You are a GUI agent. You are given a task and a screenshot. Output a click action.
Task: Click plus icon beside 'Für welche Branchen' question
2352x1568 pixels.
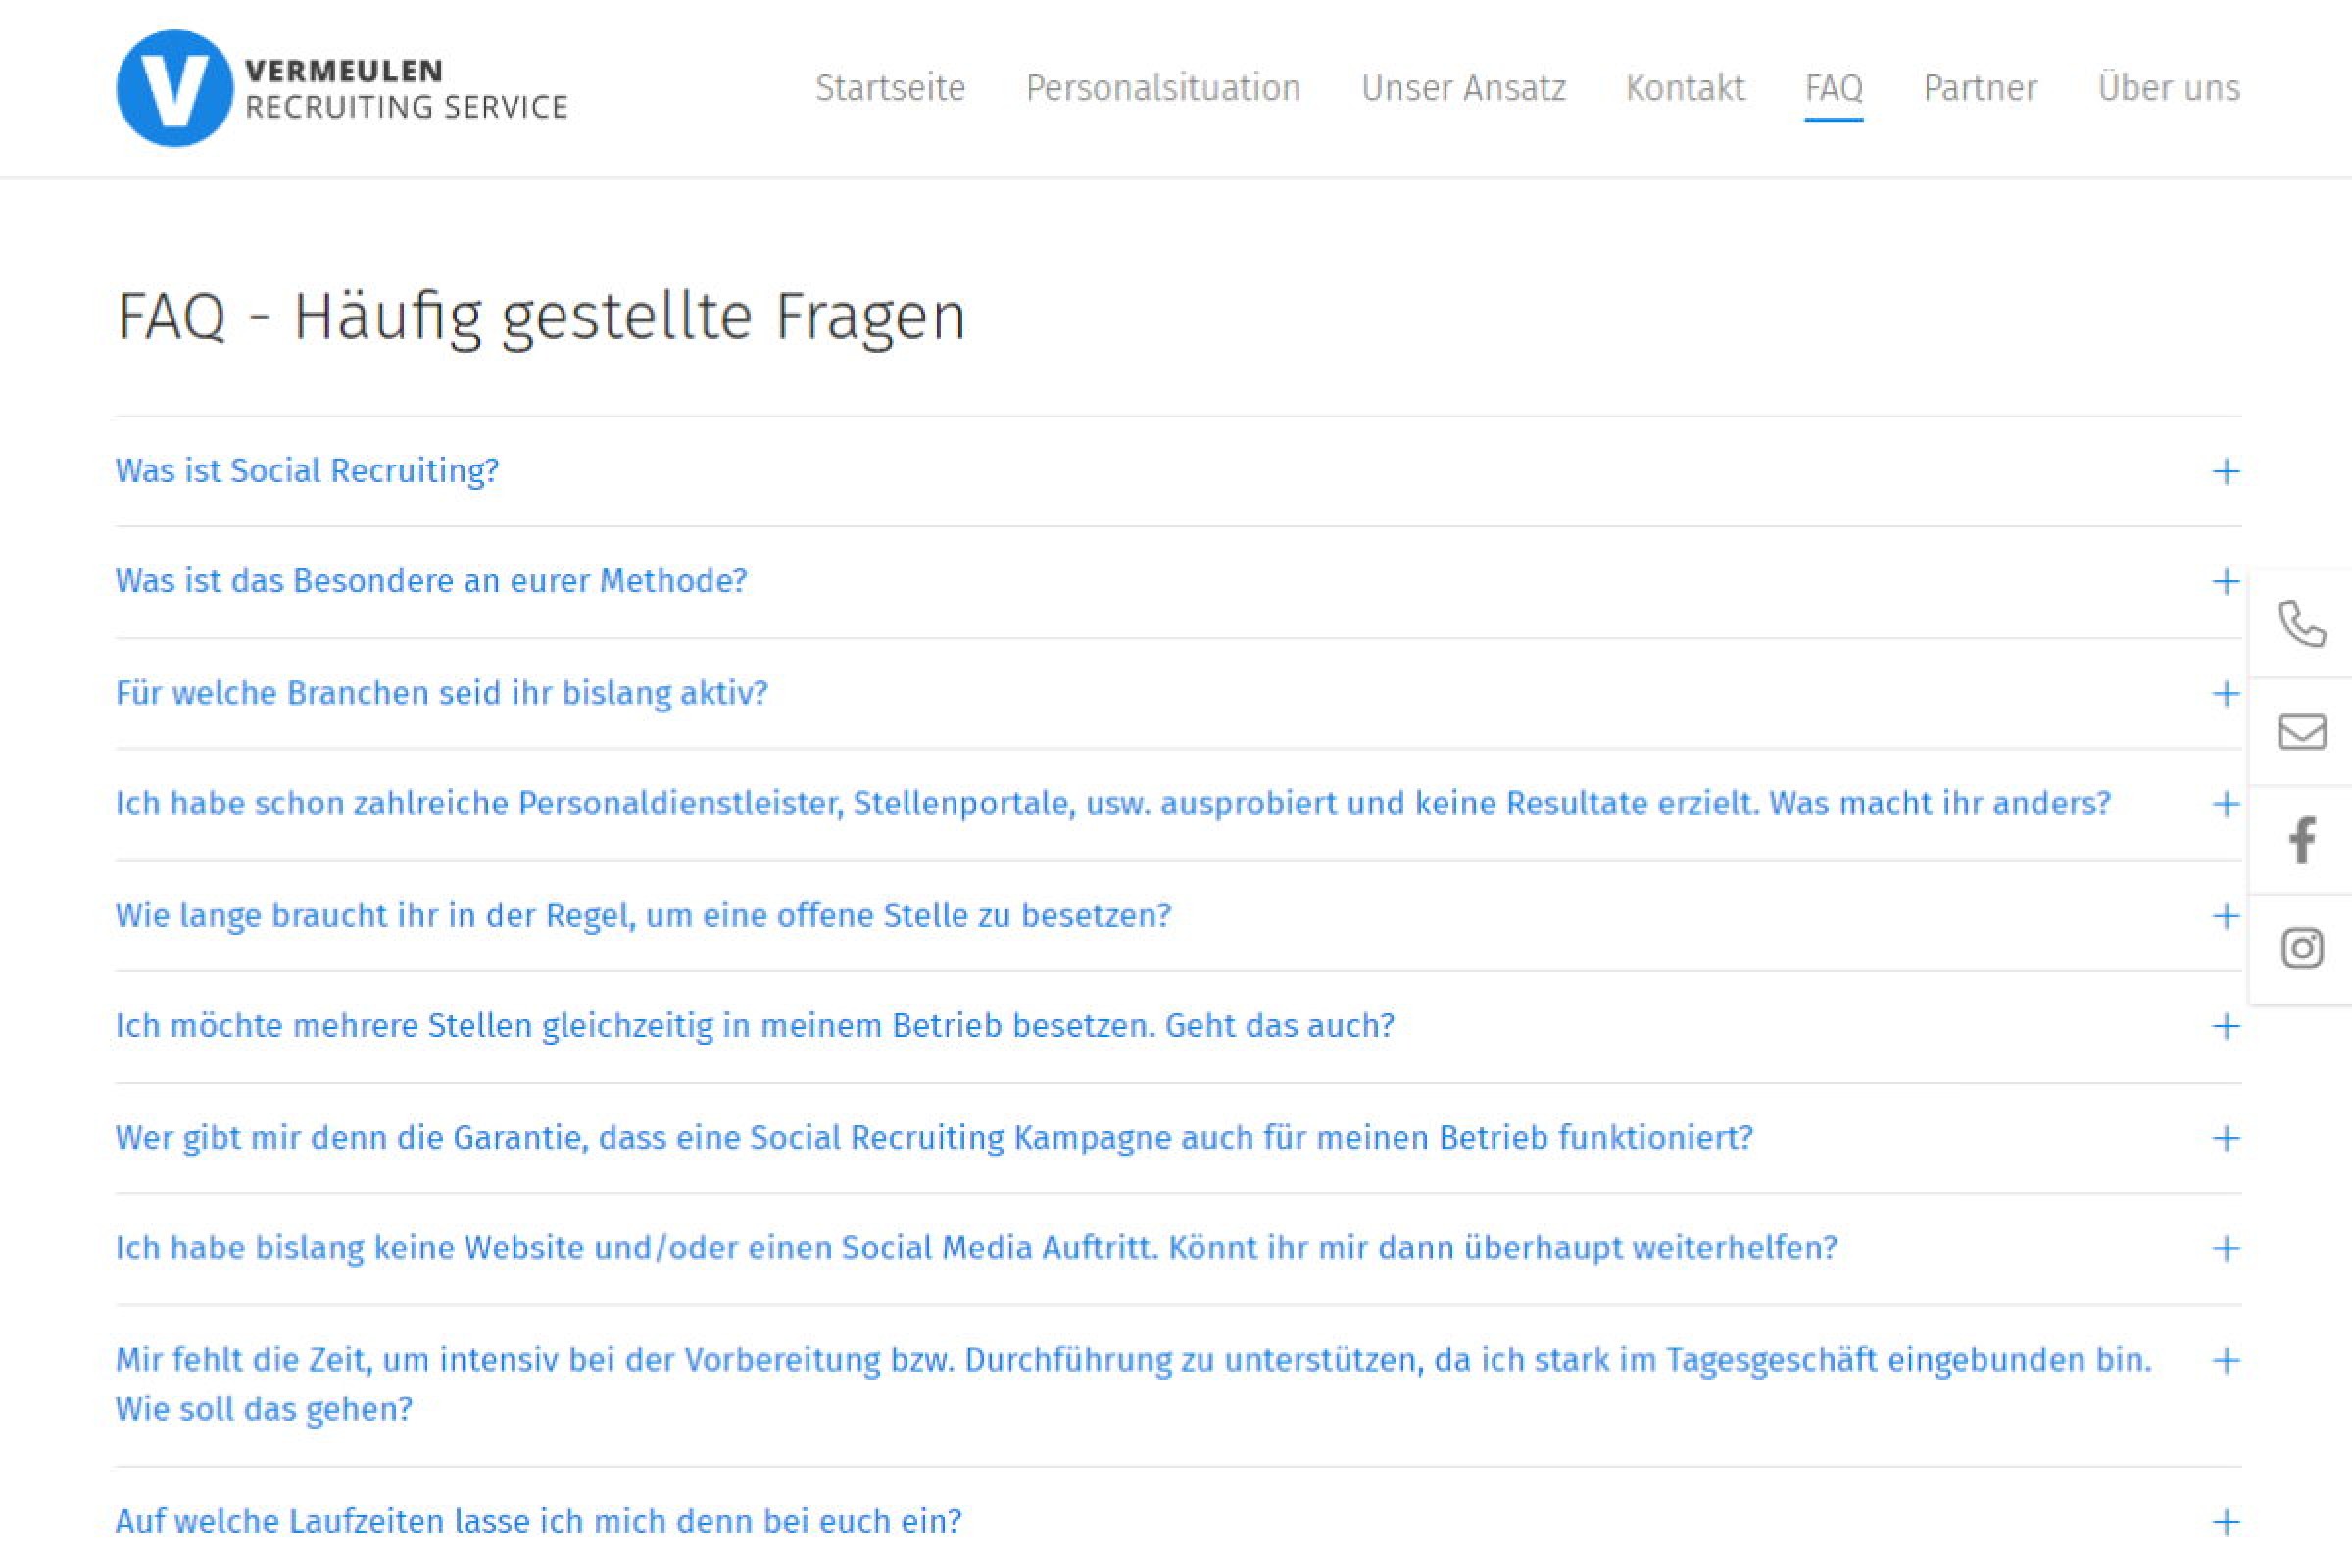(x=2225, y=694)
